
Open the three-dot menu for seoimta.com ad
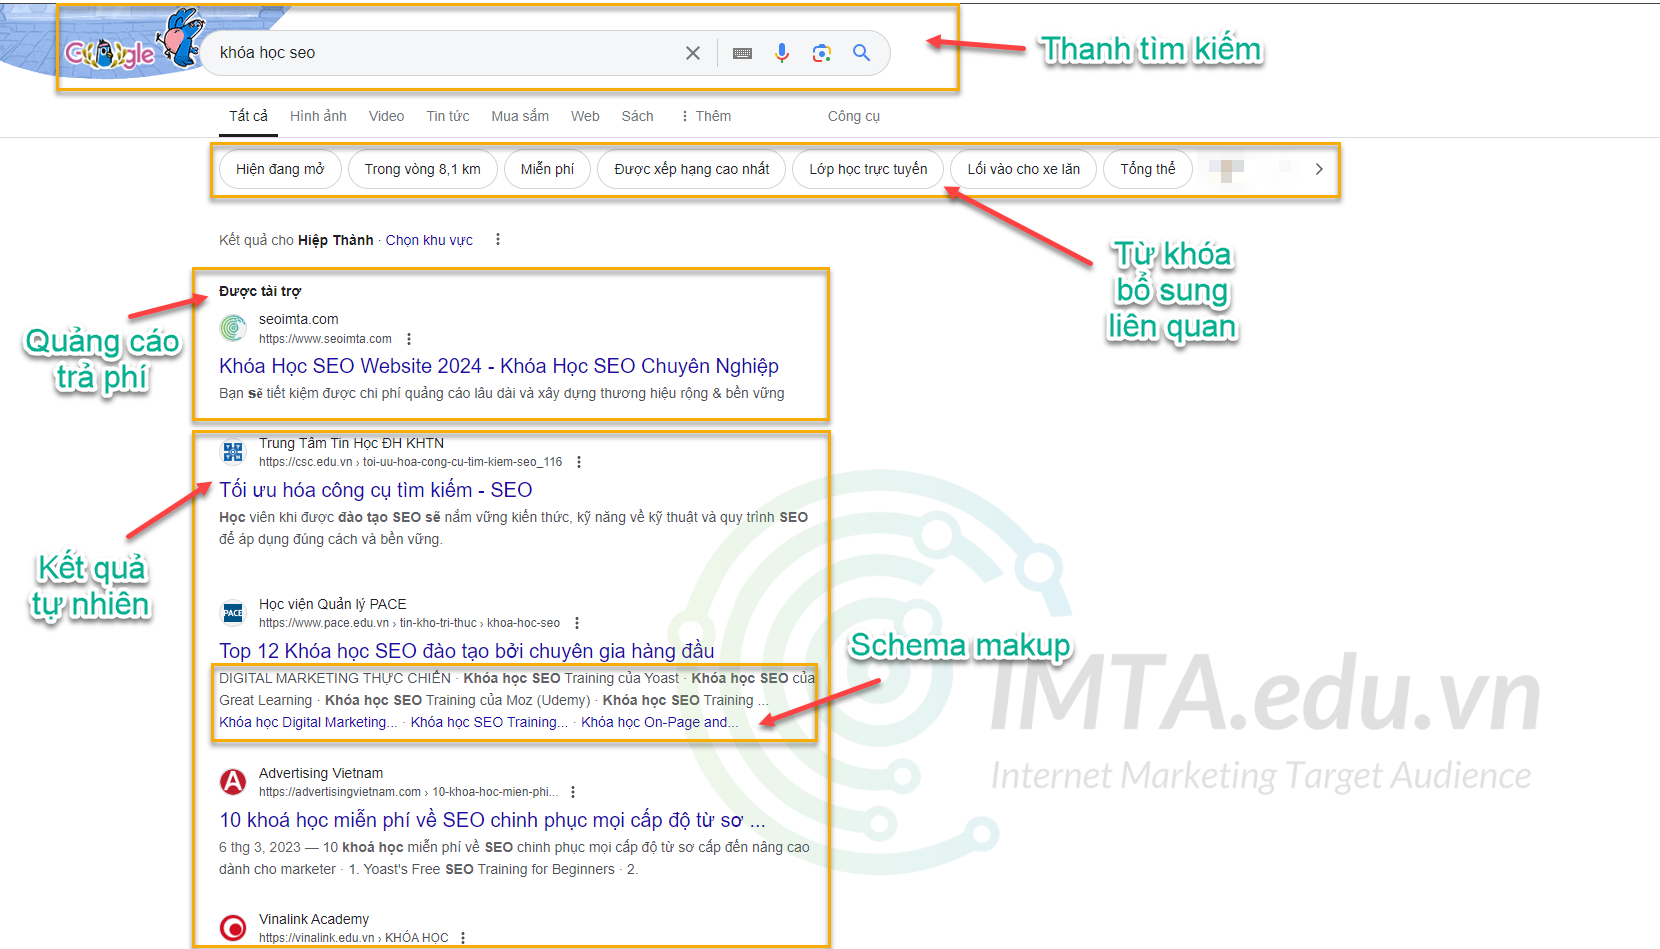(409, 339)
